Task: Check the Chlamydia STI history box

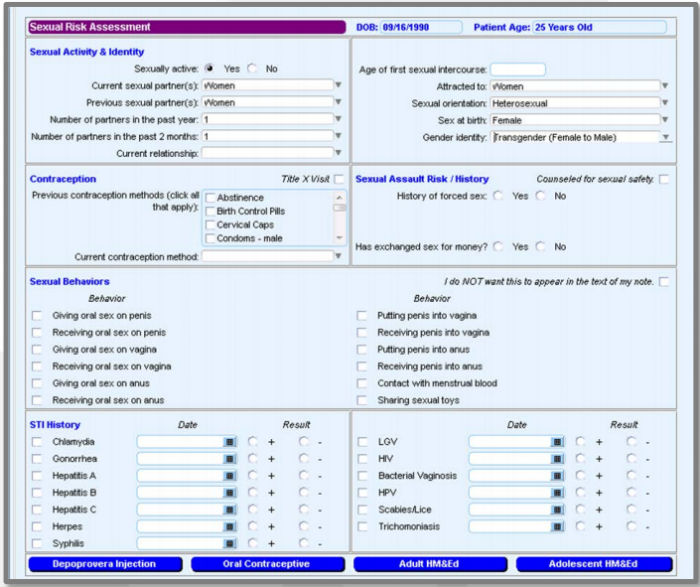Action: [37, 442]
